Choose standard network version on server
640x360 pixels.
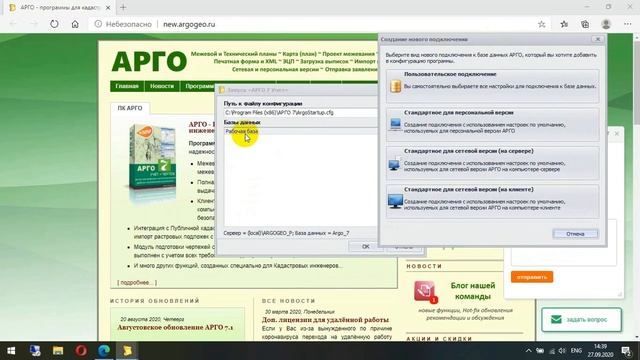point(492,162)
